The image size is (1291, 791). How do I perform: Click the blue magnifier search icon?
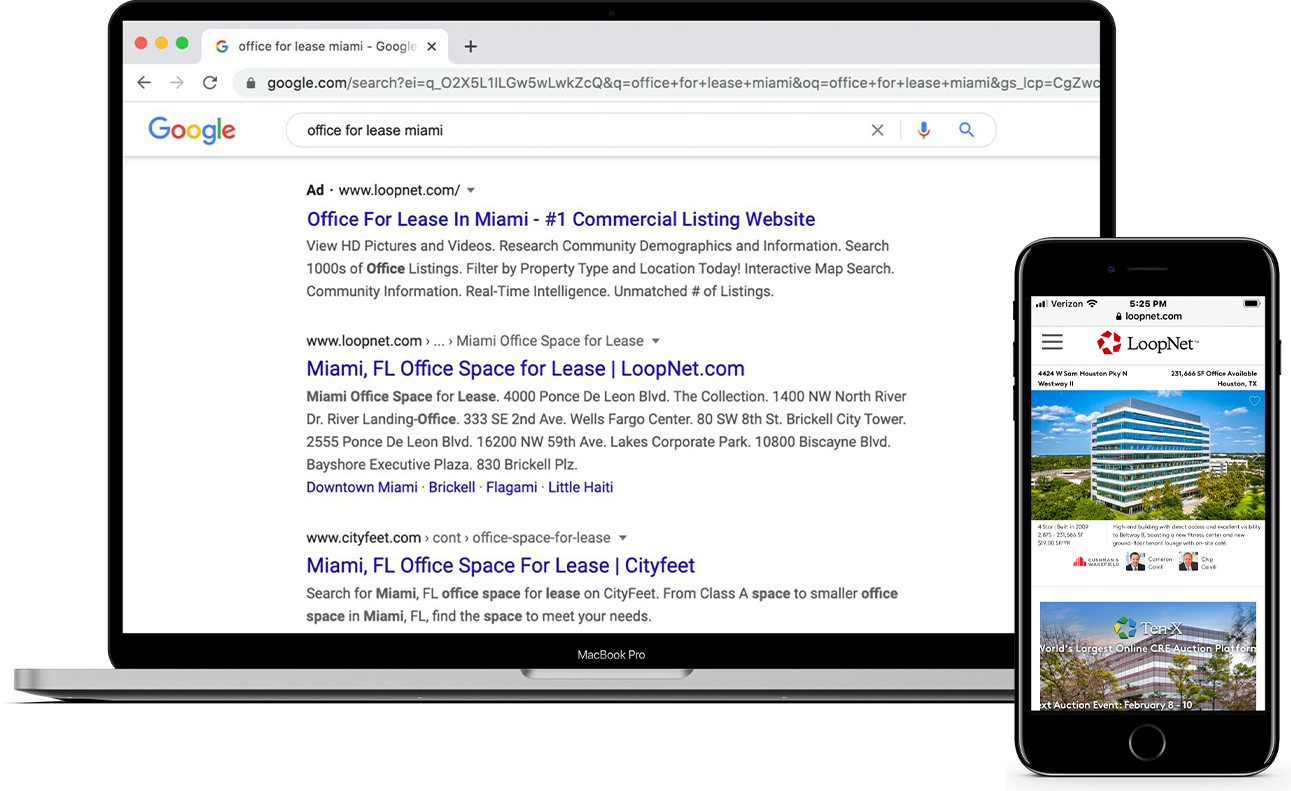[x=966, y=130]
